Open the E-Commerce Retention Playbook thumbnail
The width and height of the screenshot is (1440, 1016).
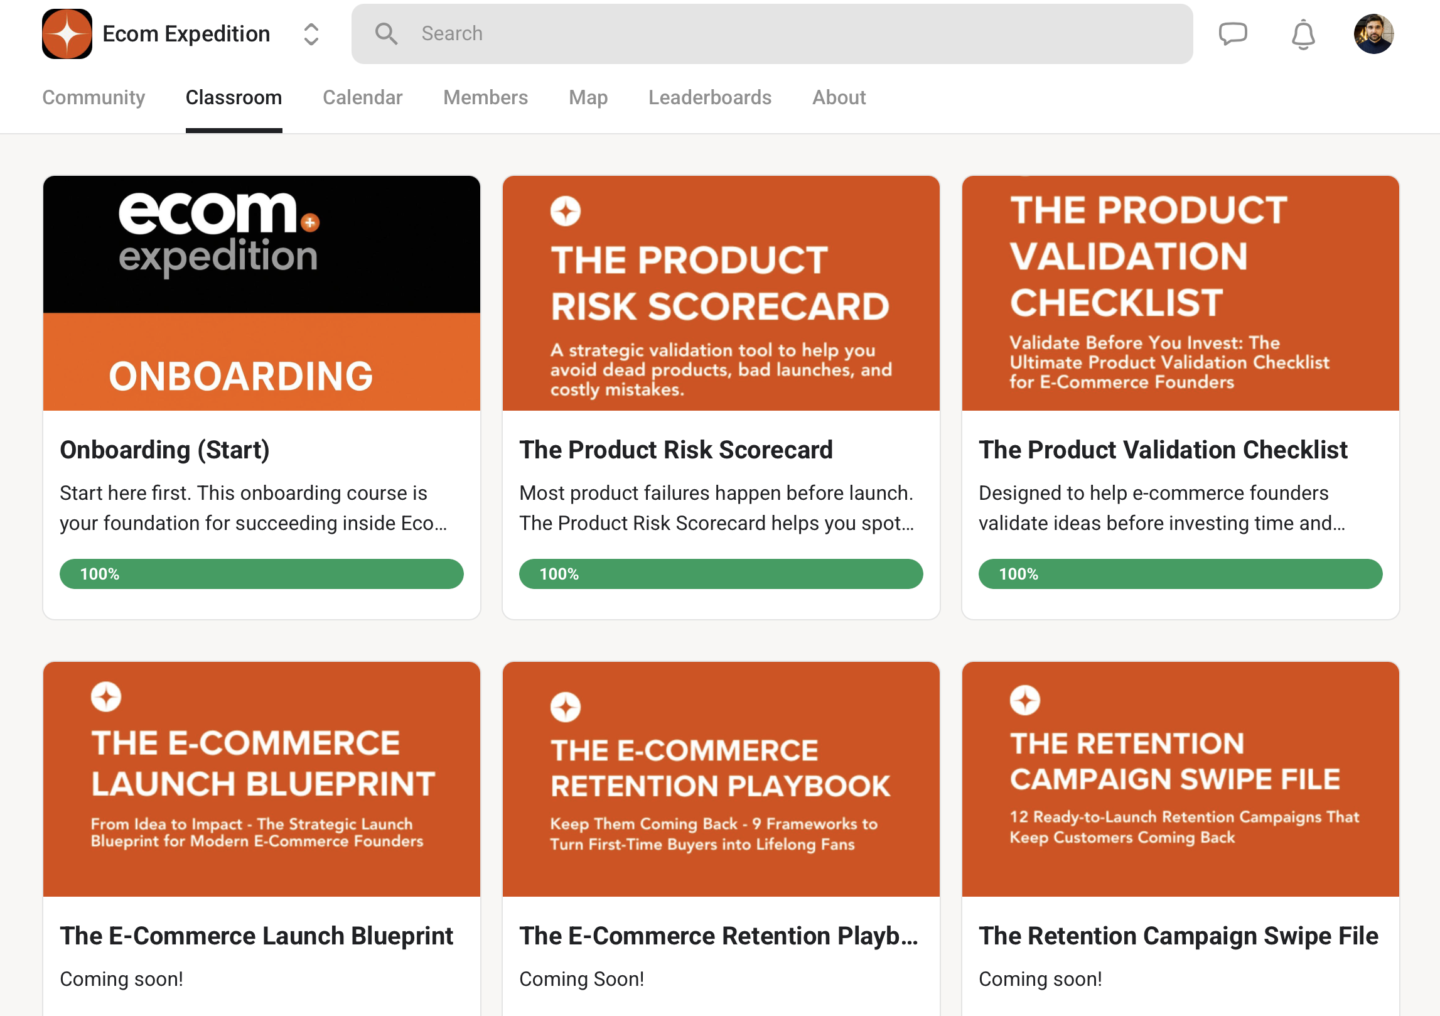pyautogui.click(x=721, y=779)
